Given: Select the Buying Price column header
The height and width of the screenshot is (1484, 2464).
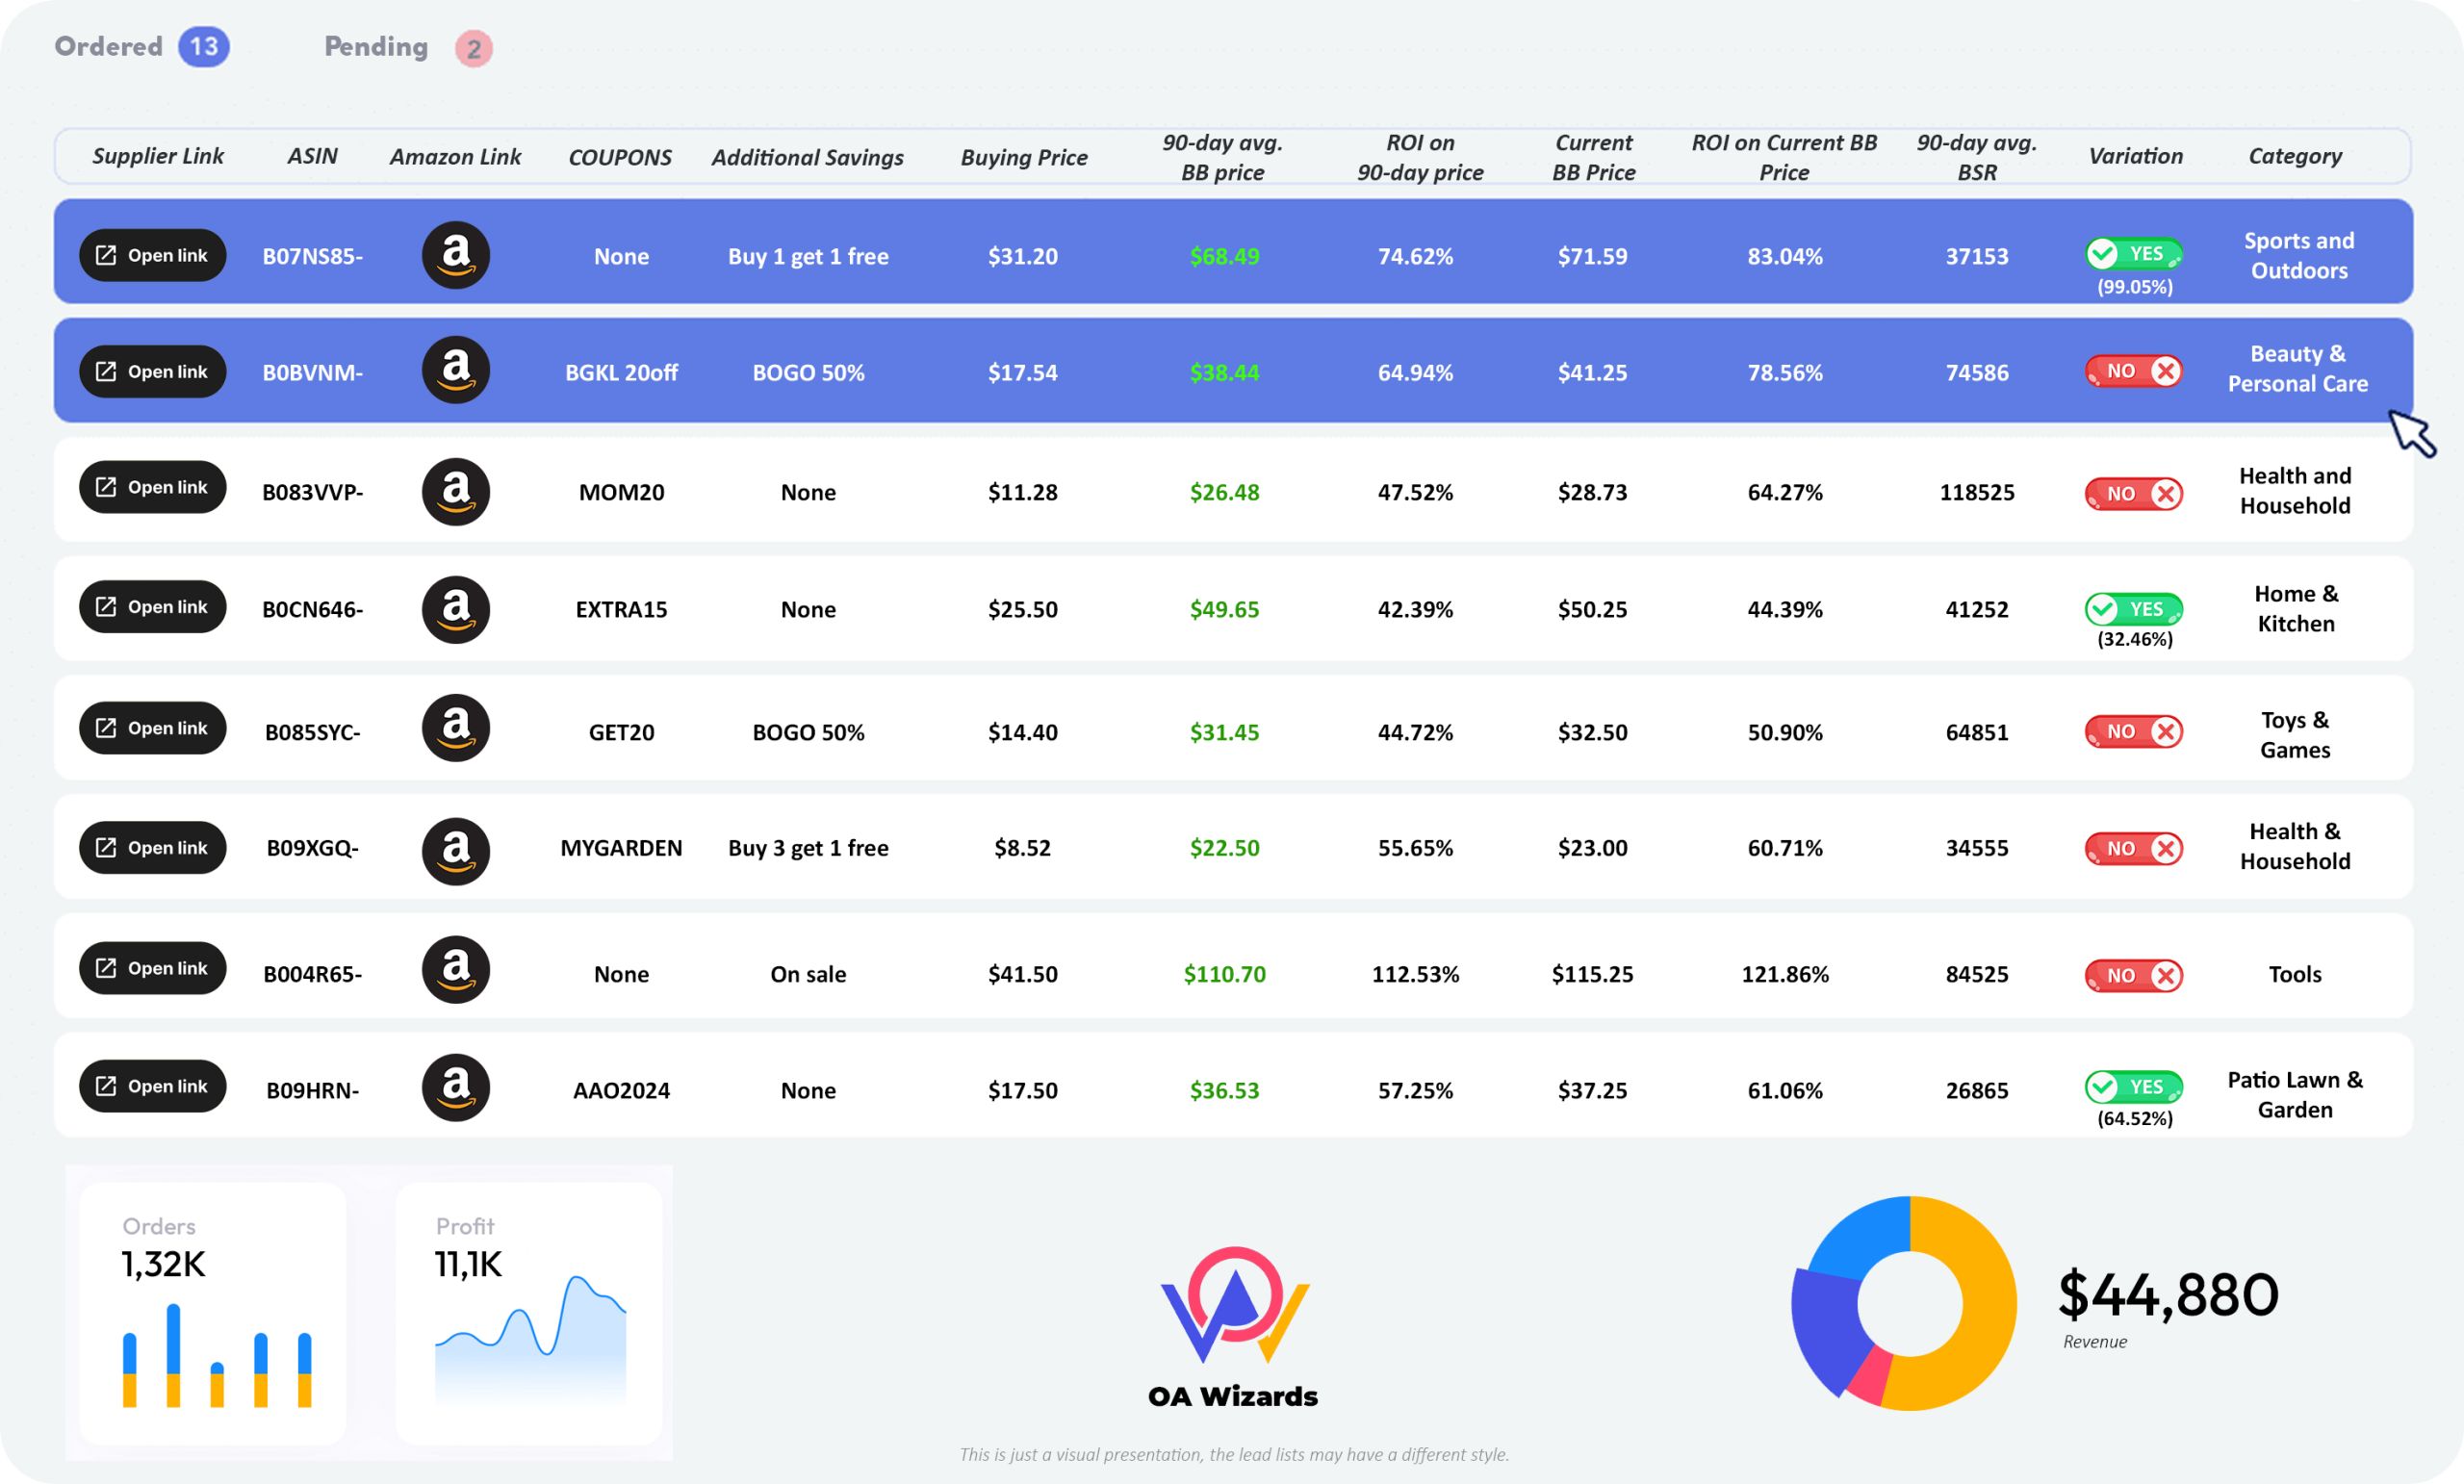Looking at the screenshot, I should 1024,157.
